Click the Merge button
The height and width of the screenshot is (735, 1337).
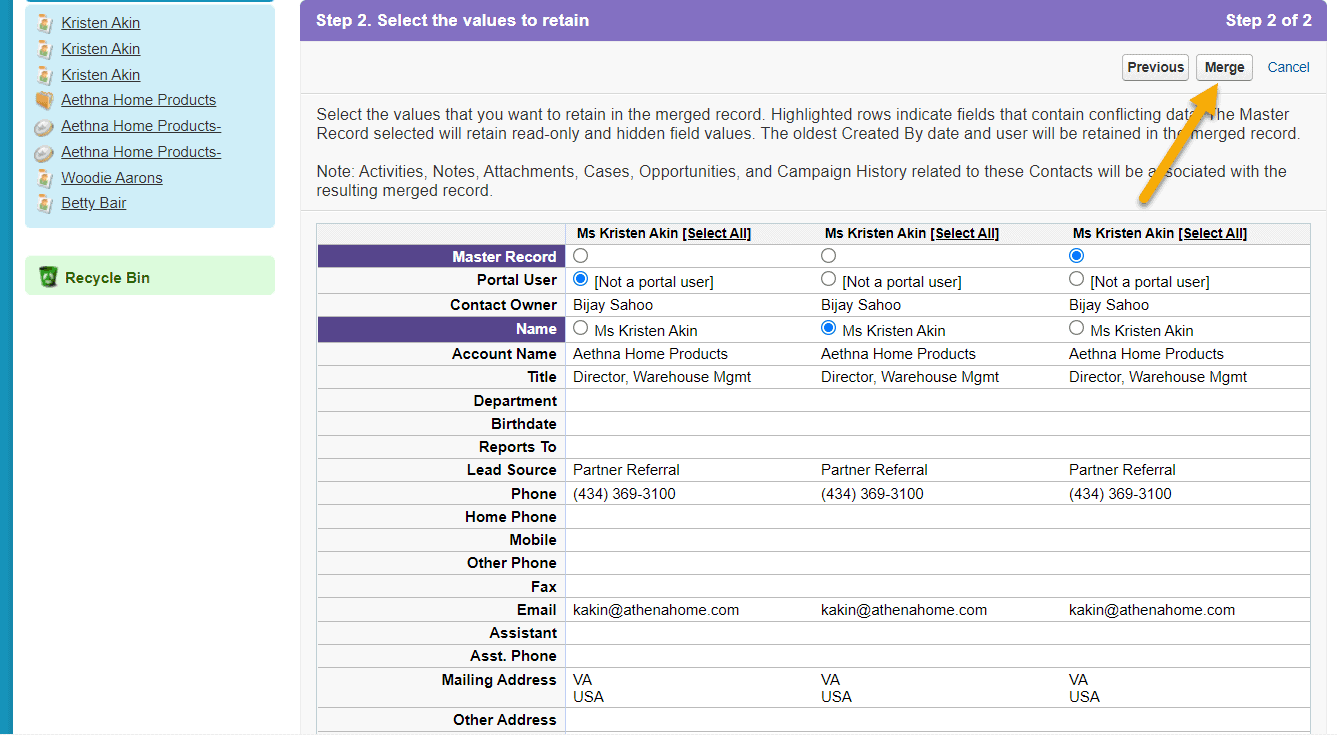point(1224,67)
